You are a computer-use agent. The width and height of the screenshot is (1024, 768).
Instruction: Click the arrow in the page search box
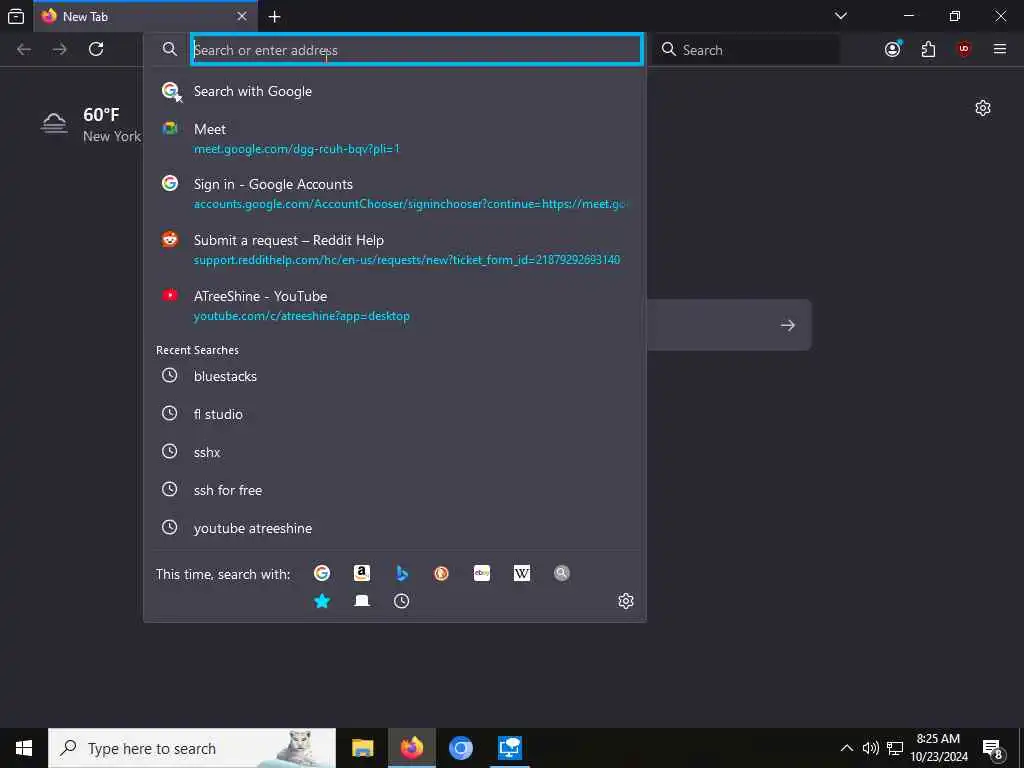(x=788, y=325)
